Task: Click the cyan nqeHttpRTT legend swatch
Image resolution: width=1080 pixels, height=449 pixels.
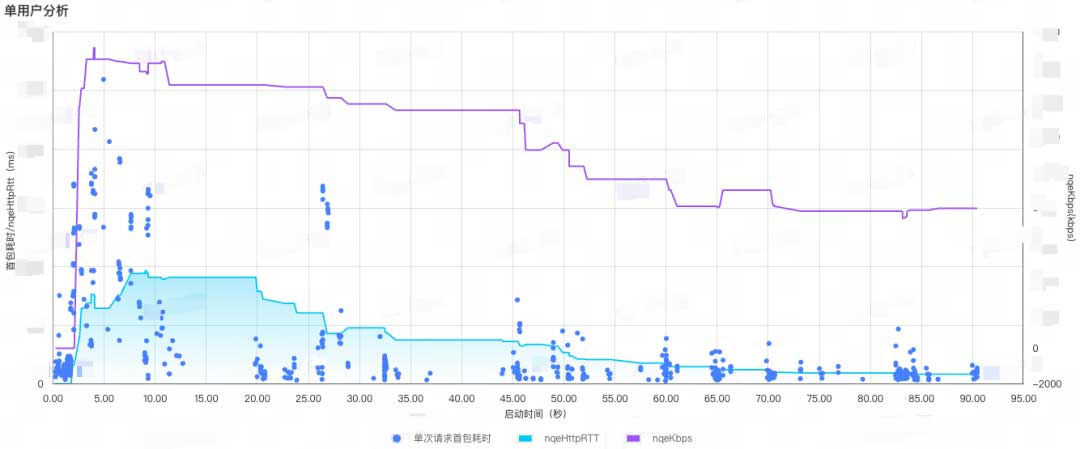Action: 527,438
